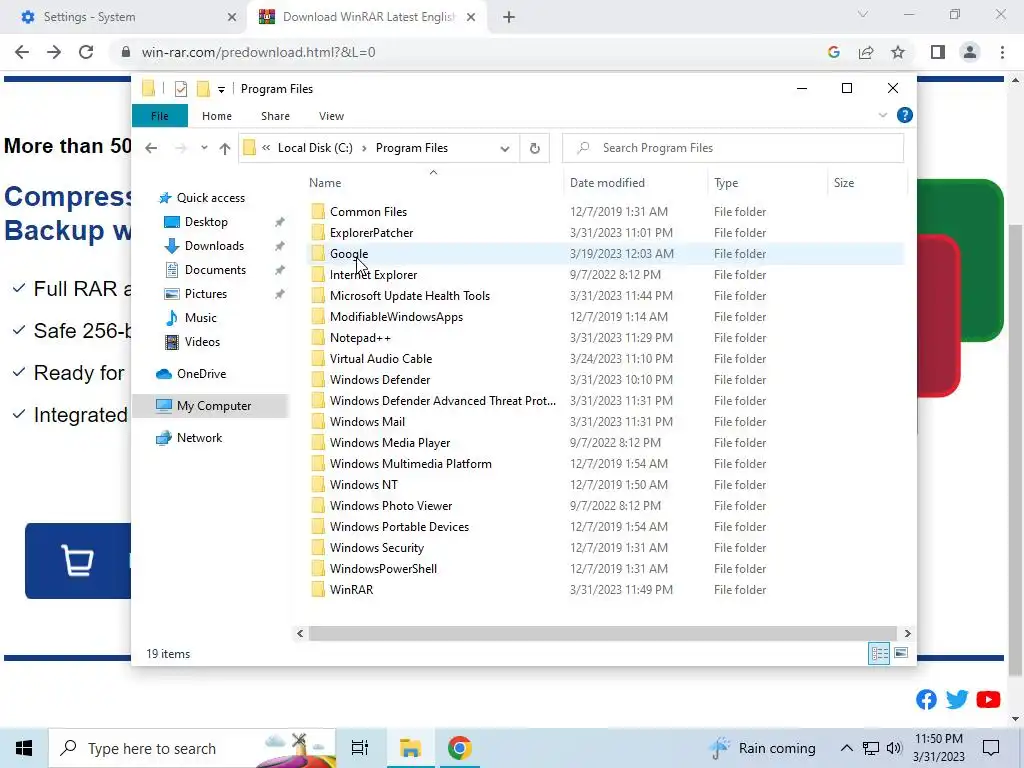Sort files by Type column
The height and width of the screenshot is (768, 1024).
[x=726, y=183]
